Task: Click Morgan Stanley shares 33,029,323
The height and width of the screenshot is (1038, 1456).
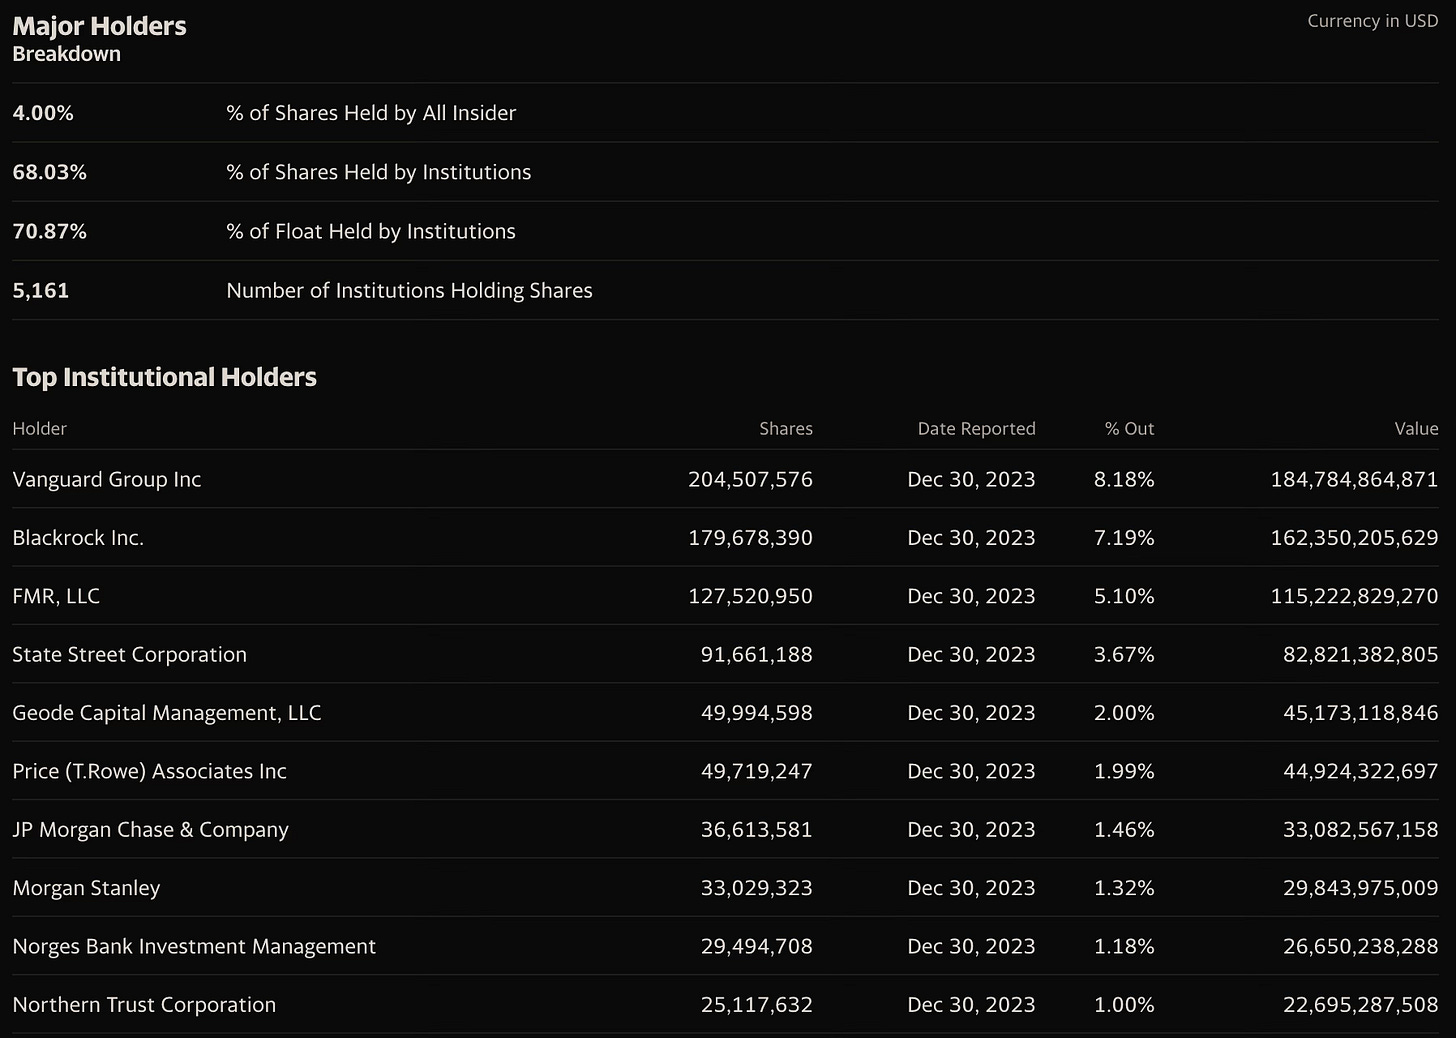Action: click(756, 888)
